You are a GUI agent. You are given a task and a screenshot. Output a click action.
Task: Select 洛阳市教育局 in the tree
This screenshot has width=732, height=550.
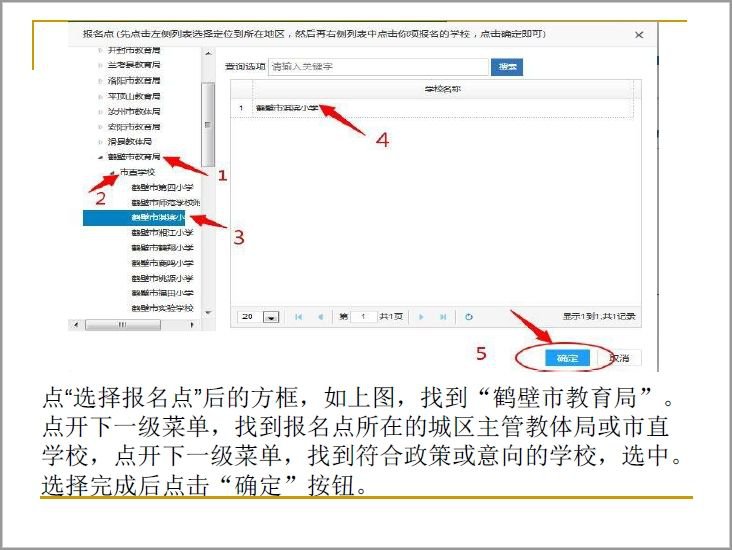tap(134, 81)
